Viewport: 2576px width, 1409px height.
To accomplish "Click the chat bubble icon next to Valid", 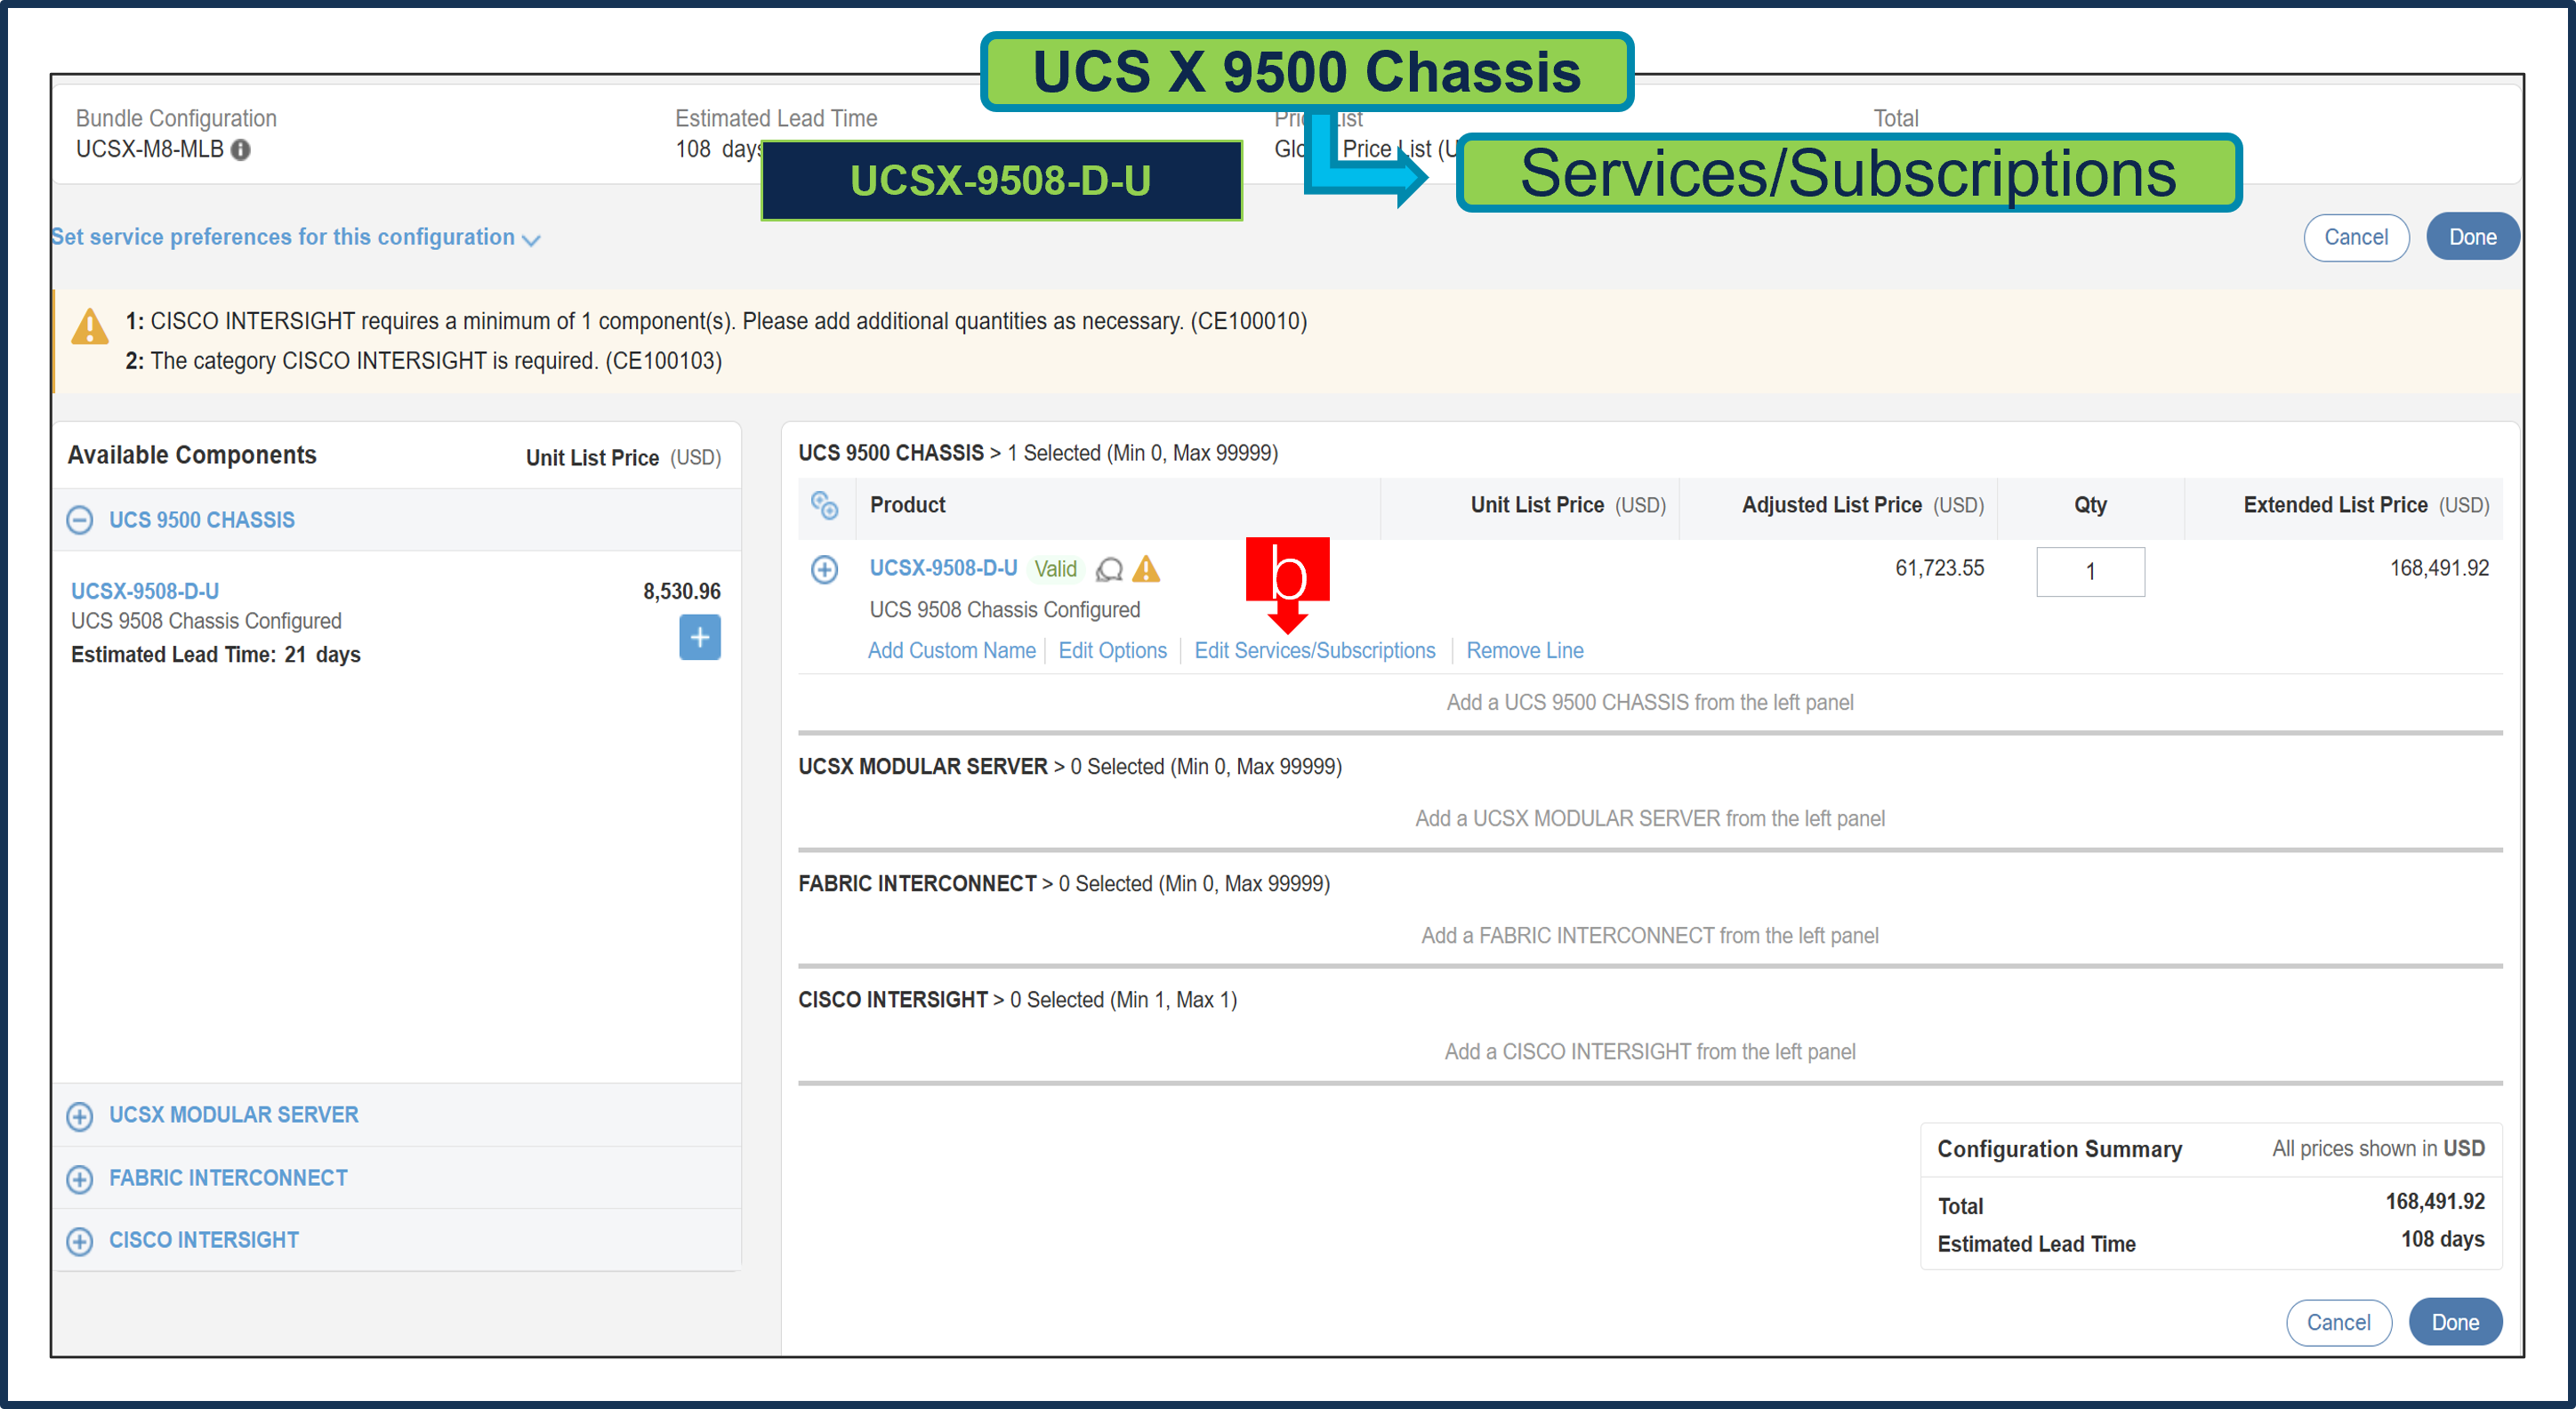I will 1109,569.
